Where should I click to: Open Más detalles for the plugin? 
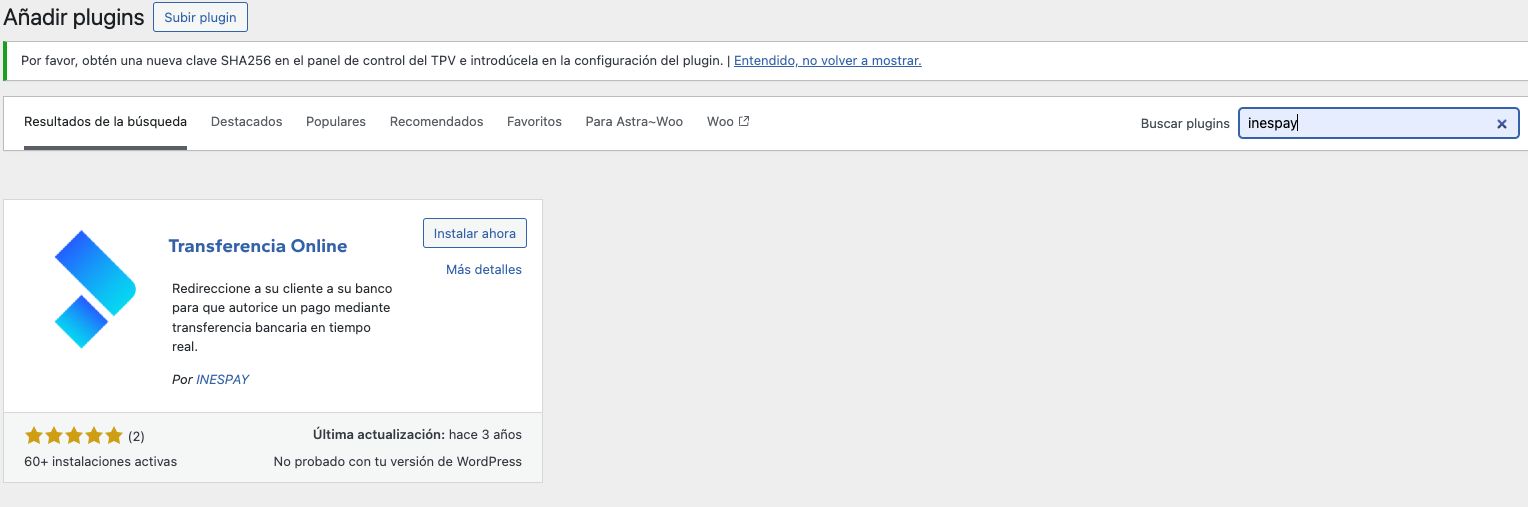coord(483,269)
